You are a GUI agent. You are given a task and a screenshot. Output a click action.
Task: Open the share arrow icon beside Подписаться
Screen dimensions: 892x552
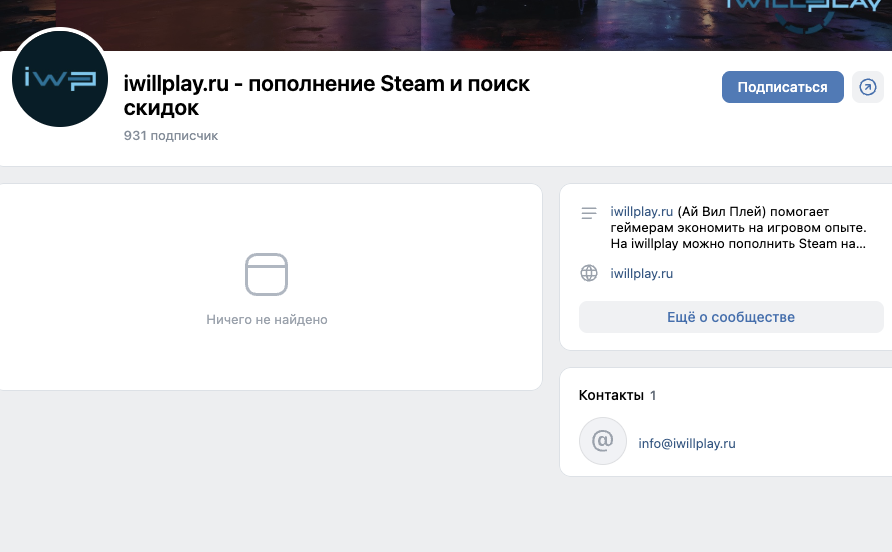tap(868, 87)
